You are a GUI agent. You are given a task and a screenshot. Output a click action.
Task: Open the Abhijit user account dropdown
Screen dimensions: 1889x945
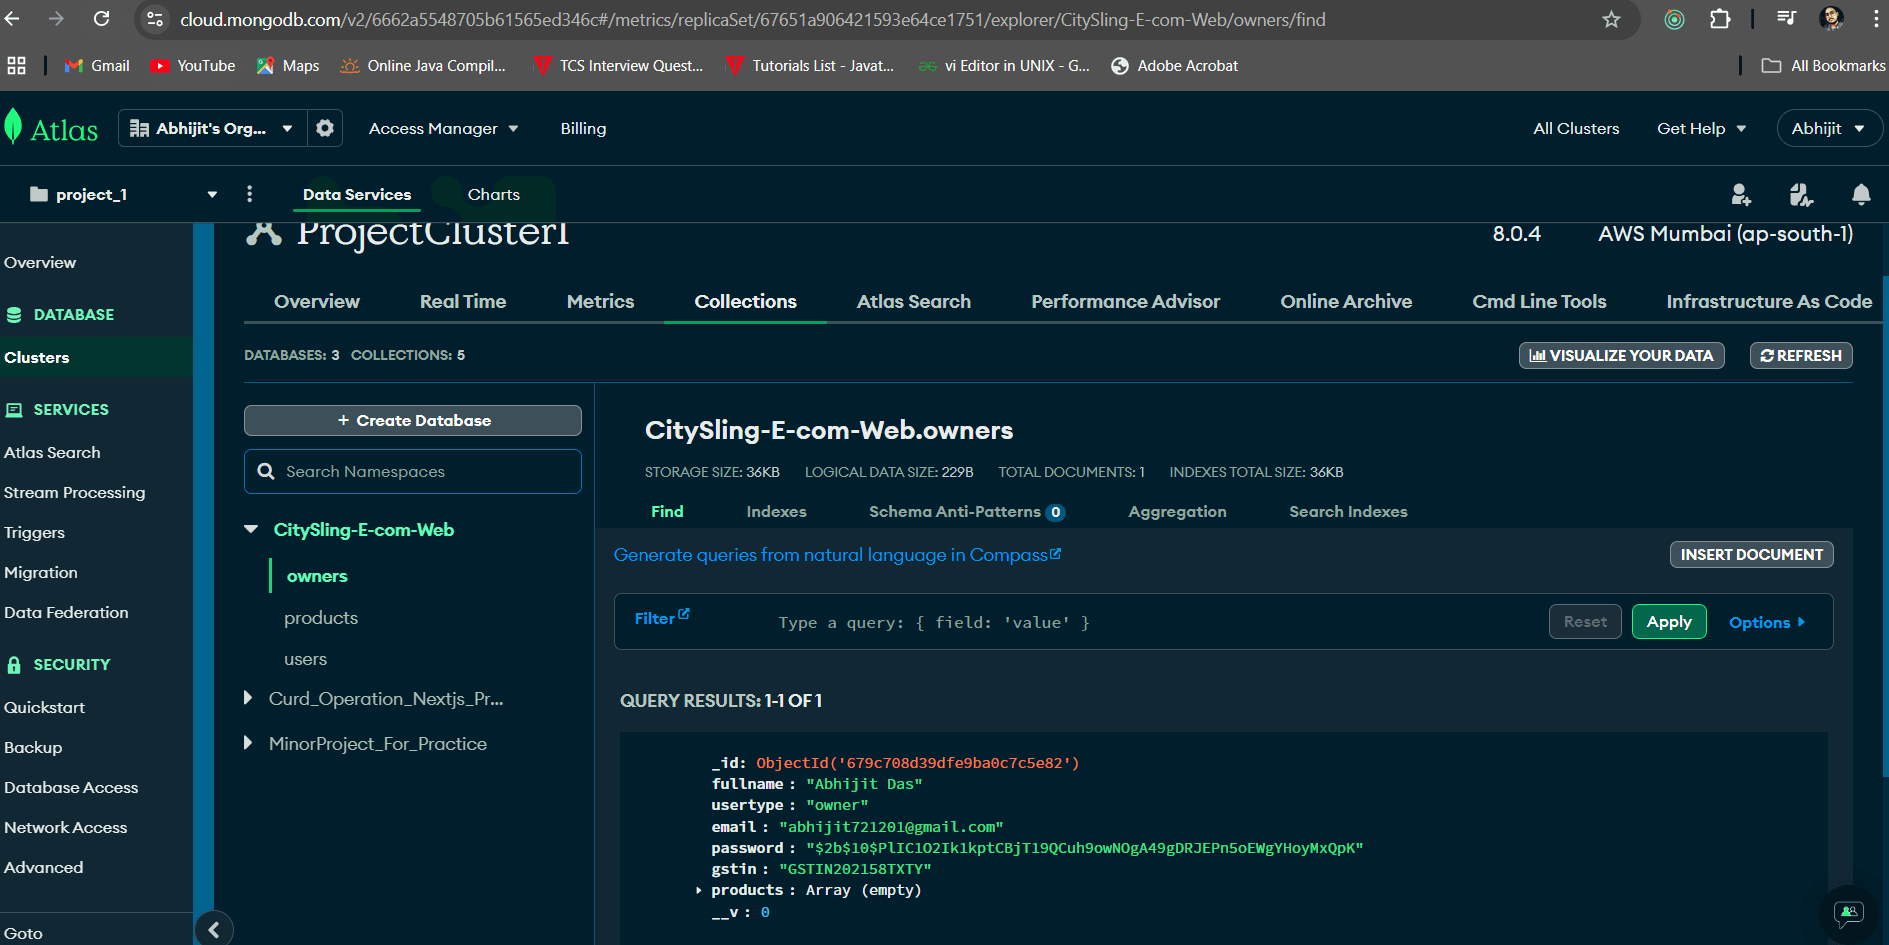1828,128
